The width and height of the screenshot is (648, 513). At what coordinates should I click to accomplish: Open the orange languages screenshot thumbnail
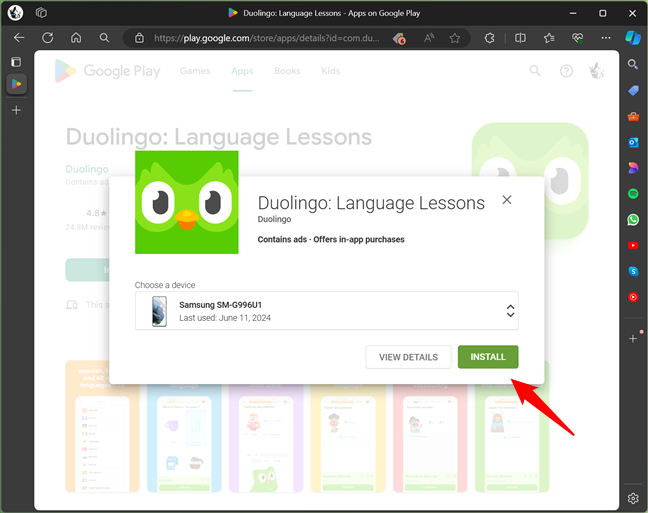tap(102, 426)
